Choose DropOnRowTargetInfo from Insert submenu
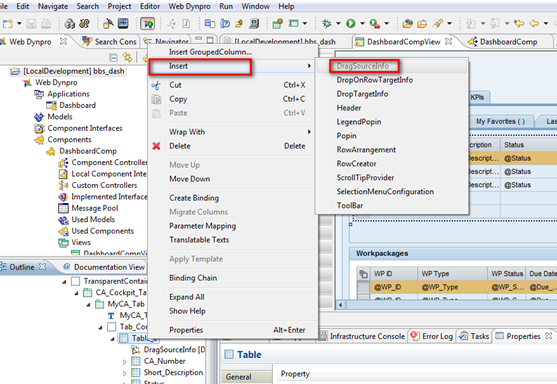Image resolution: width=557 pixels, height=384 pixels. point(392,80)
